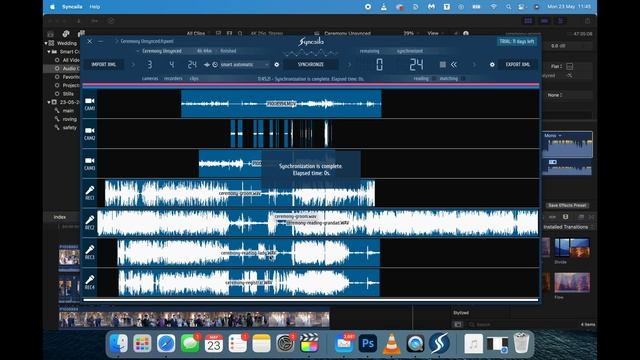Click the ceremony-groom.wav clip on REC1
640x360 pixels.
(240, 193)
